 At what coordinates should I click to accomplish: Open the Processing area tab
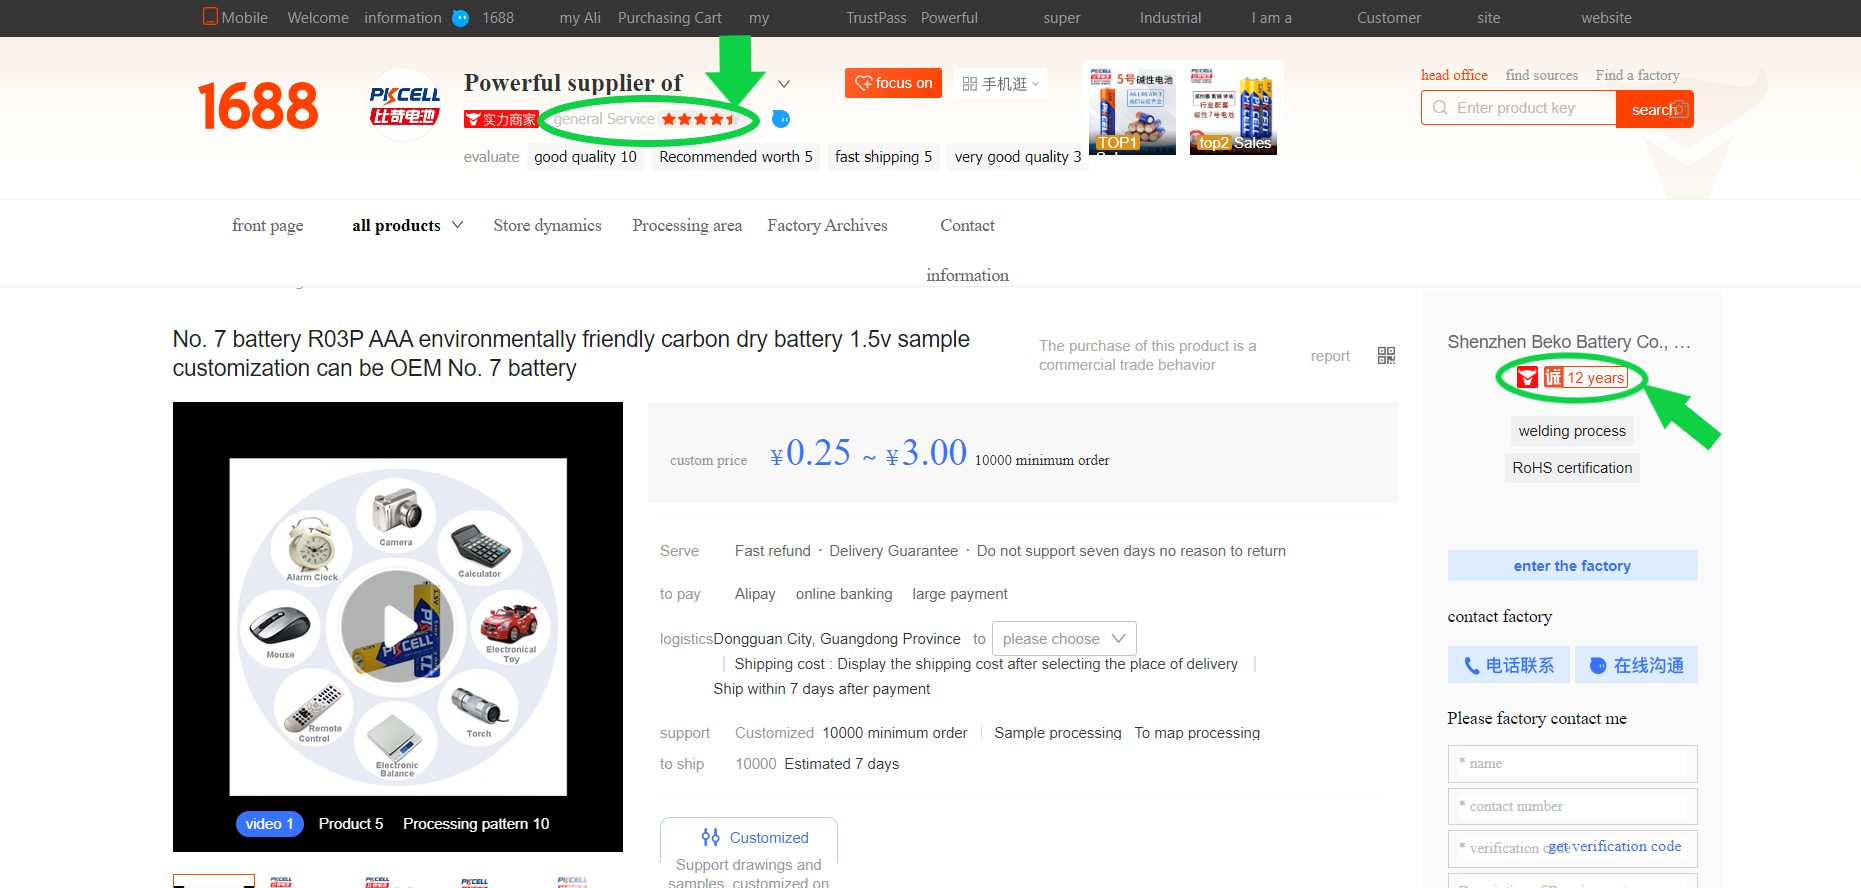(x=687, y=225)
